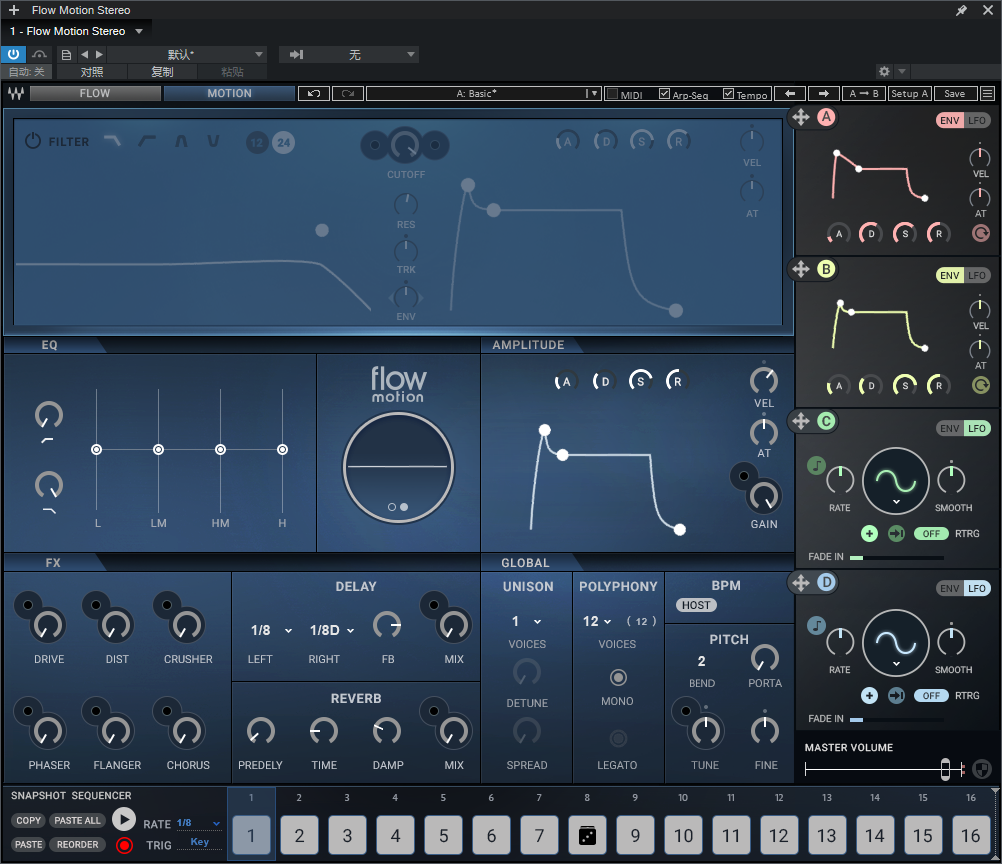Toggle the MONO radio button

[x=618, y=677]
